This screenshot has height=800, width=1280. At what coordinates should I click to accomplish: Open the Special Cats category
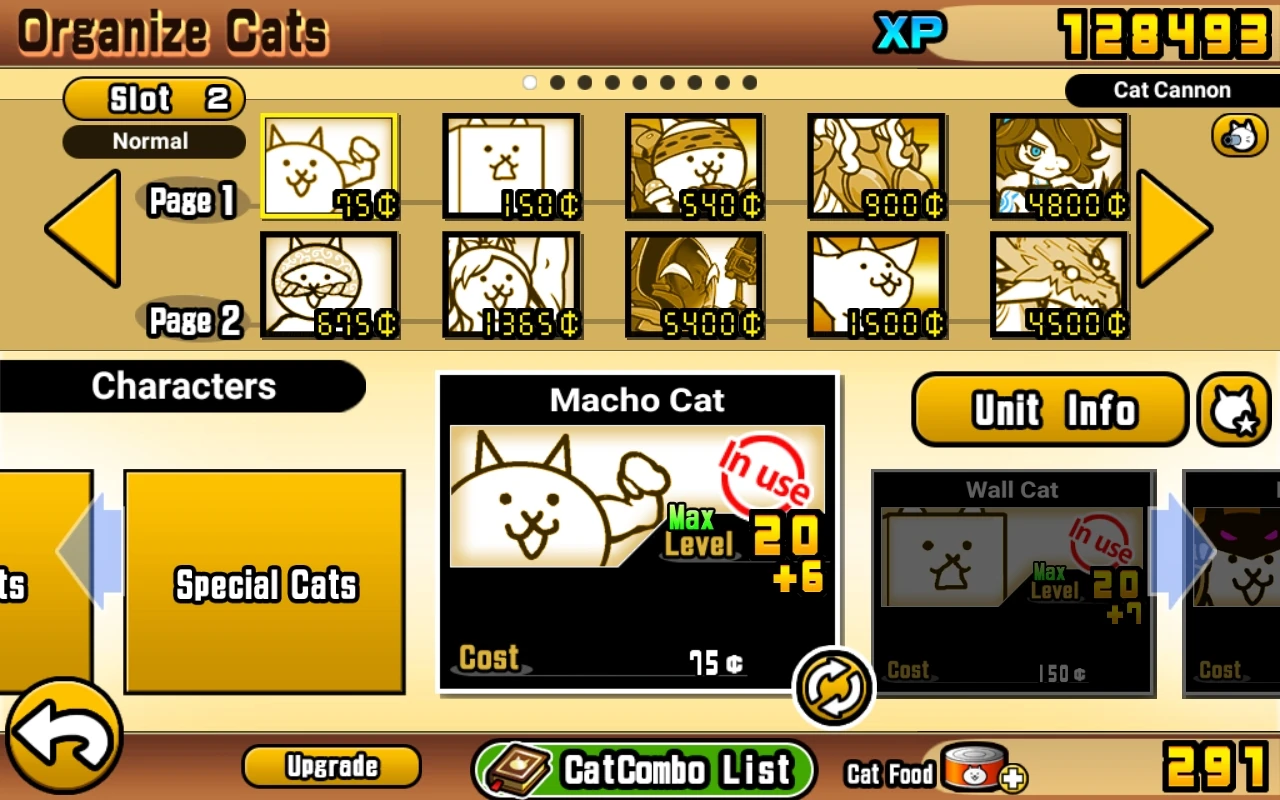pyautogui.click(x=265, y=583)
